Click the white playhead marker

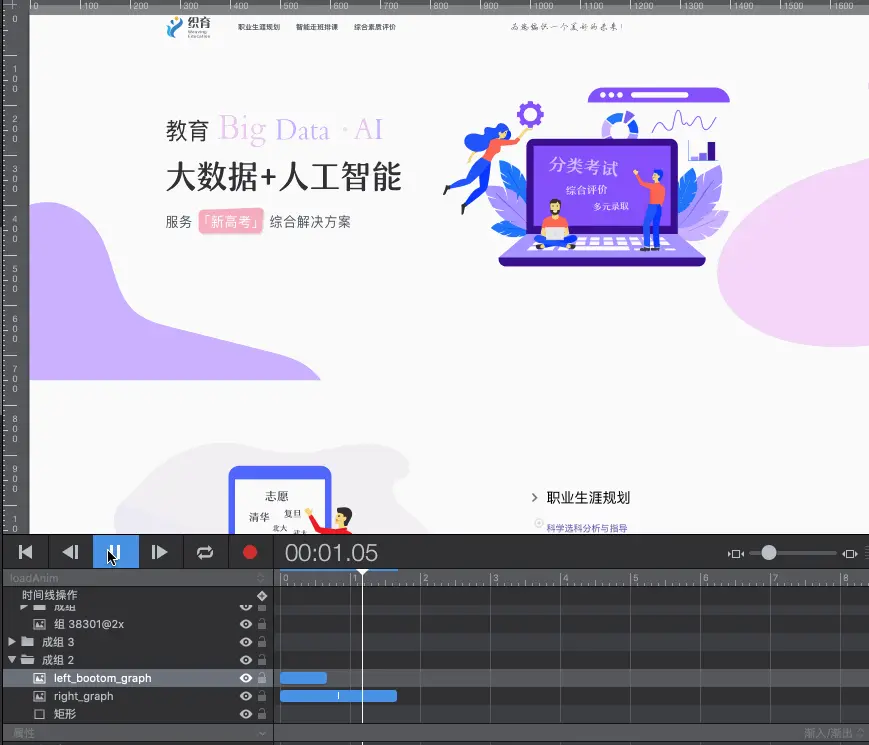tap(362, 571)
